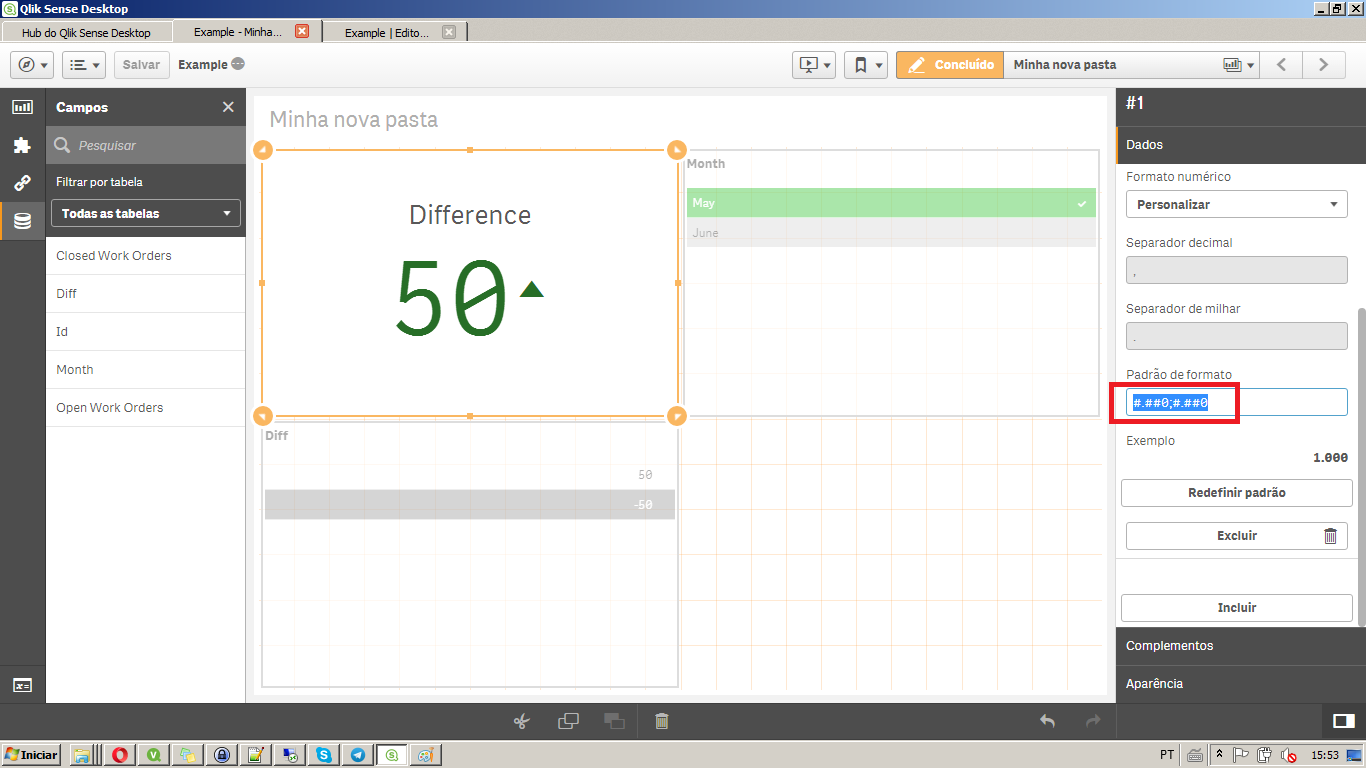This screenshot has width=1366, height=768.
Task: Click the Minha nova pasta sheet title
Action: coord(354,120)
